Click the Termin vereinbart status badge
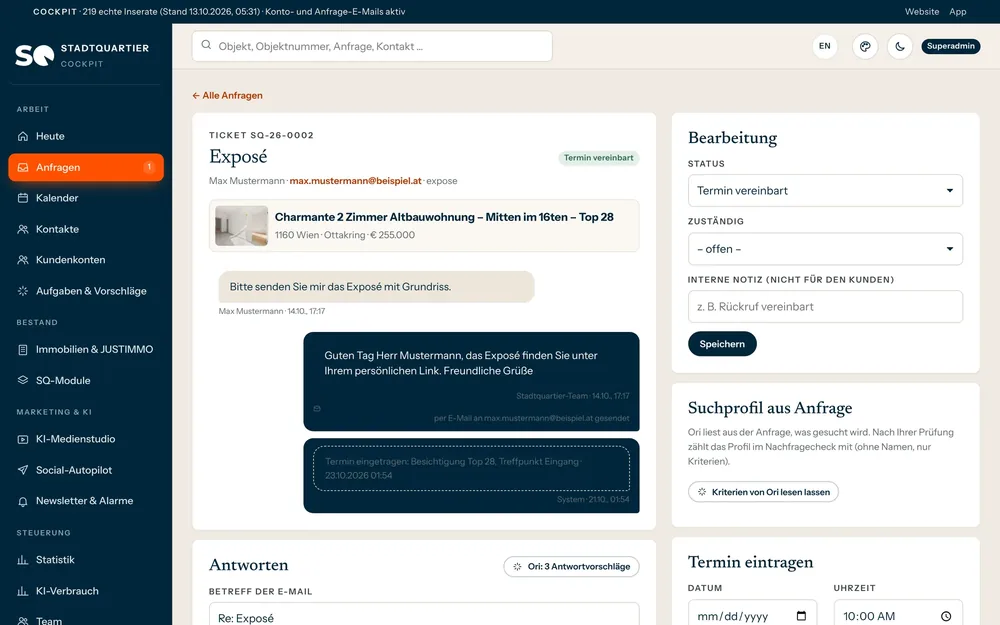Viewport: 1000px width, 625px height. (x=598, y=158)
